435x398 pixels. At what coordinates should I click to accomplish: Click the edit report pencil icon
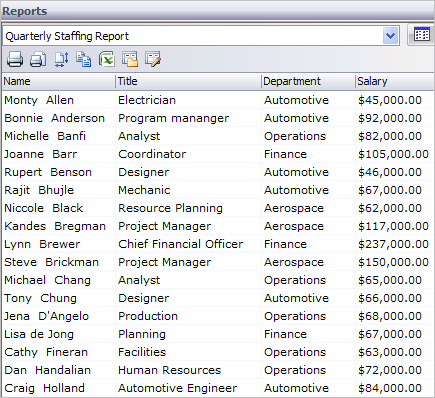click(153, 59)
